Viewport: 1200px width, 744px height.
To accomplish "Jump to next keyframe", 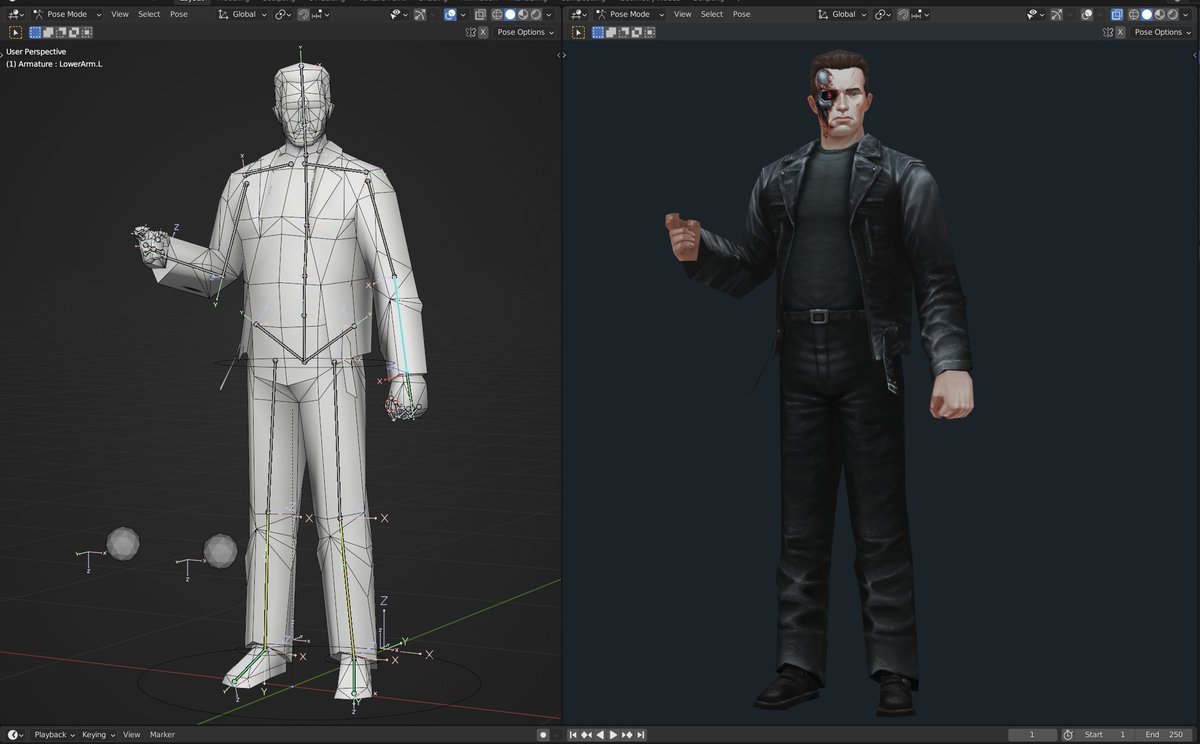I will tap(627, 735).
